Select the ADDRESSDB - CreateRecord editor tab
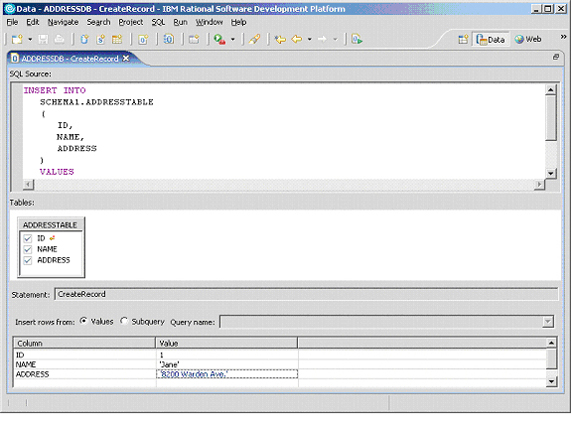Screen dimensions: 572x430 (x=70, y=58)
